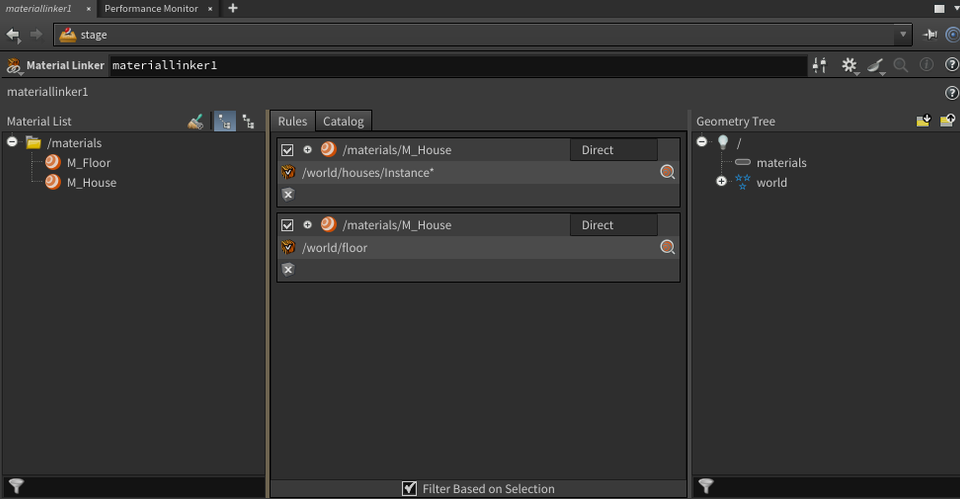This screenshot has width=960, height=499.
Task: Uncheck the second M_House rule checkbox
Action: coord(288,225)
